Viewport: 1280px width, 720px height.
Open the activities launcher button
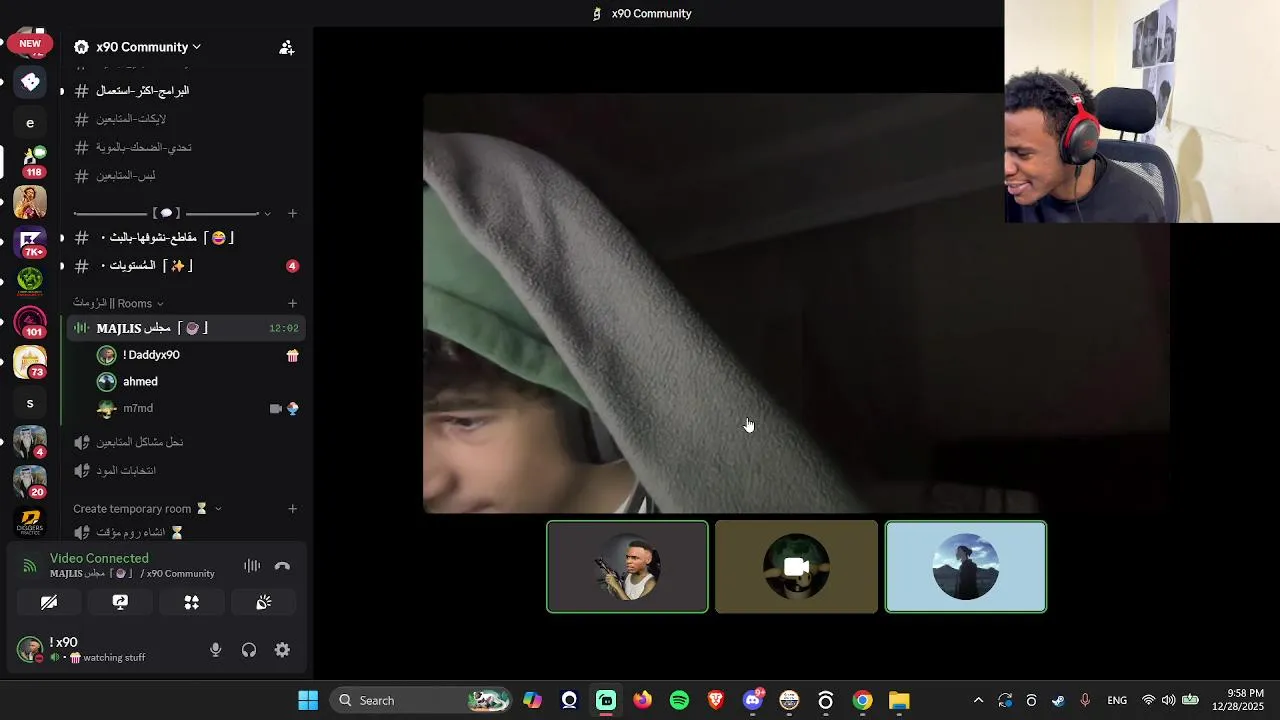point(192,602)
